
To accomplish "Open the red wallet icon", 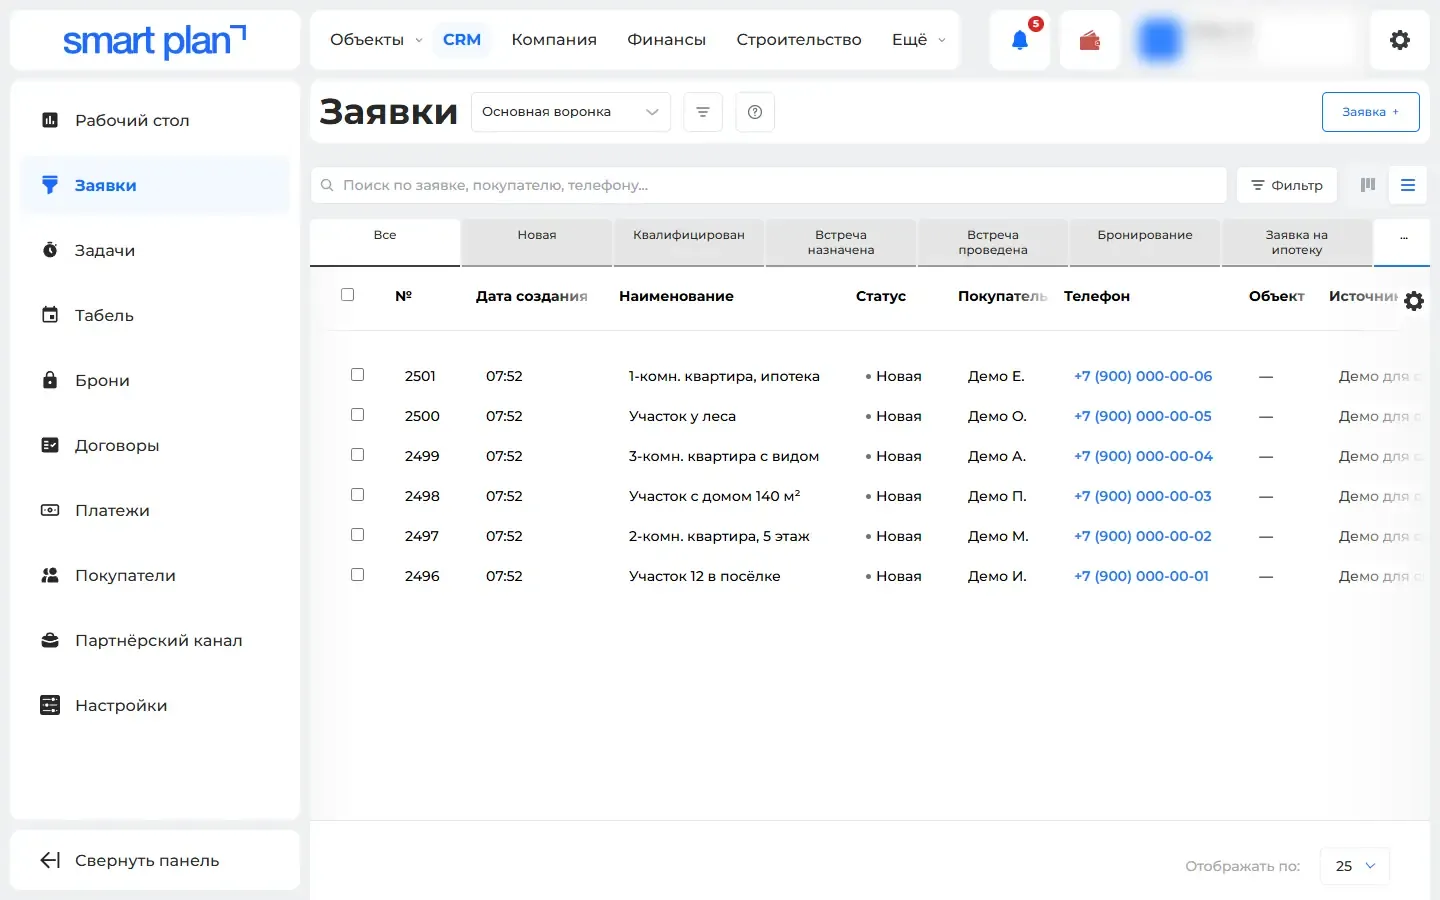I will pos(1089,40).
